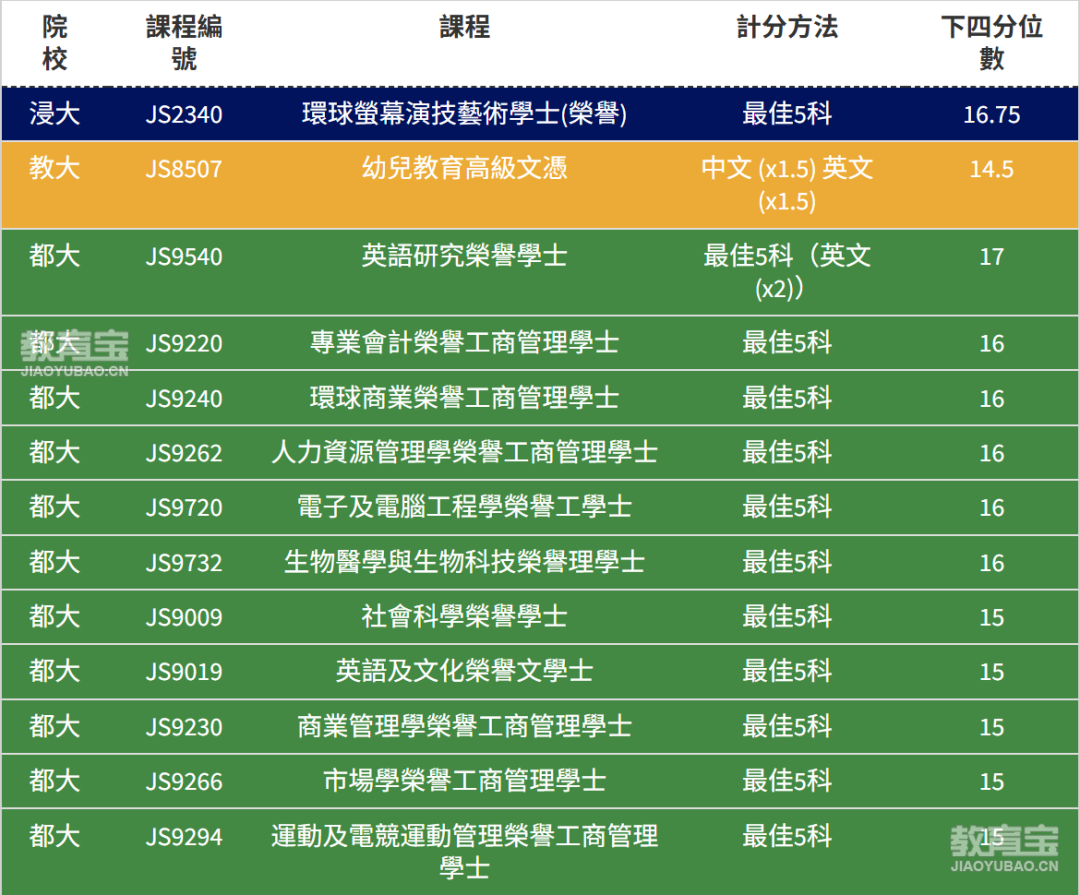Image resolution: width=1080 pixels, height=895 pixels.
Task: Select 電子及電腦工程學榮譽工學士 course name
Action: (464, 506)
